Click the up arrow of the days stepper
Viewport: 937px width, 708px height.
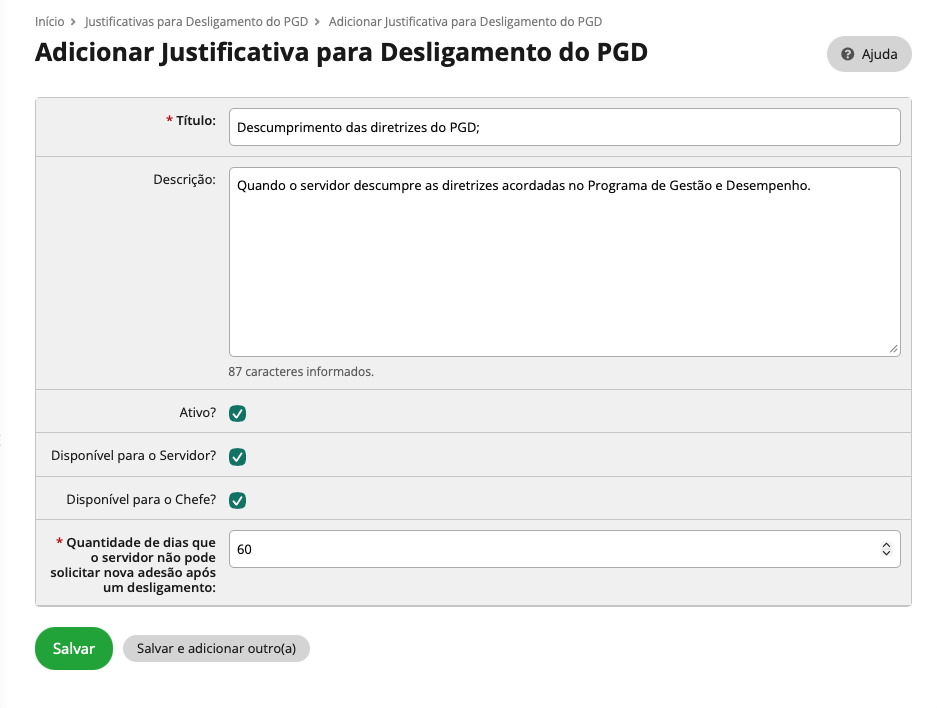(x=886, y=544)
